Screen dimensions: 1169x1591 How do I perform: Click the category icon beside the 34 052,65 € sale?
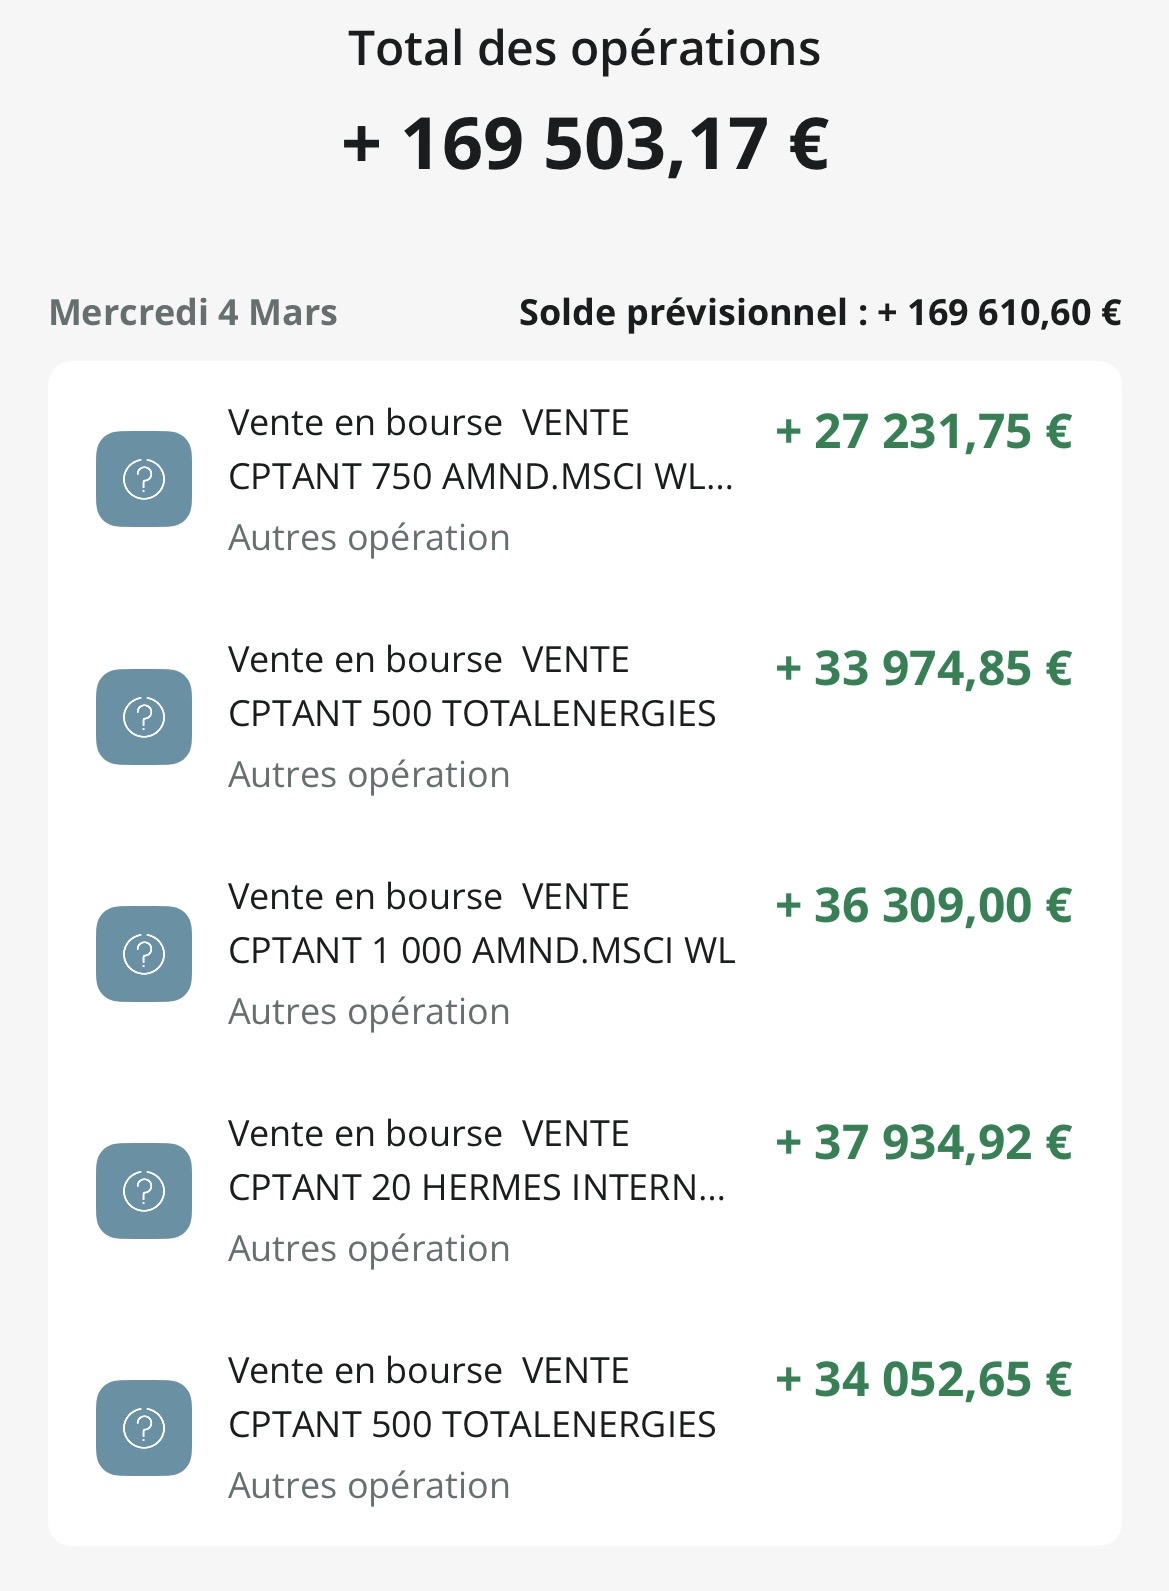click(144, 1427)
